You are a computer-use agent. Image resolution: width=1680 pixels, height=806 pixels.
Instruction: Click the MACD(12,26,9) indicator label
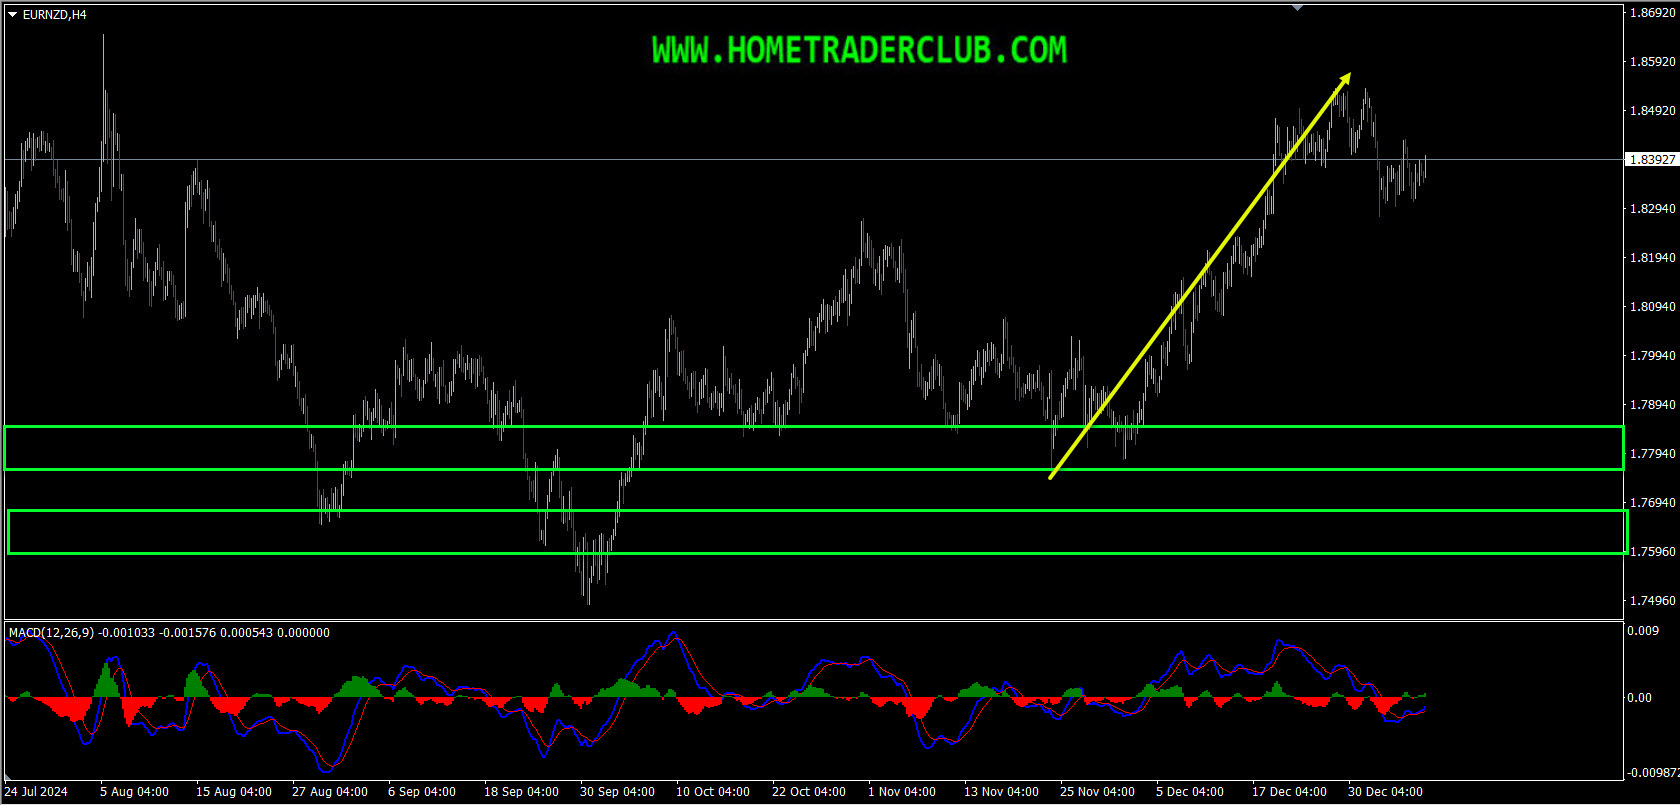51,633
